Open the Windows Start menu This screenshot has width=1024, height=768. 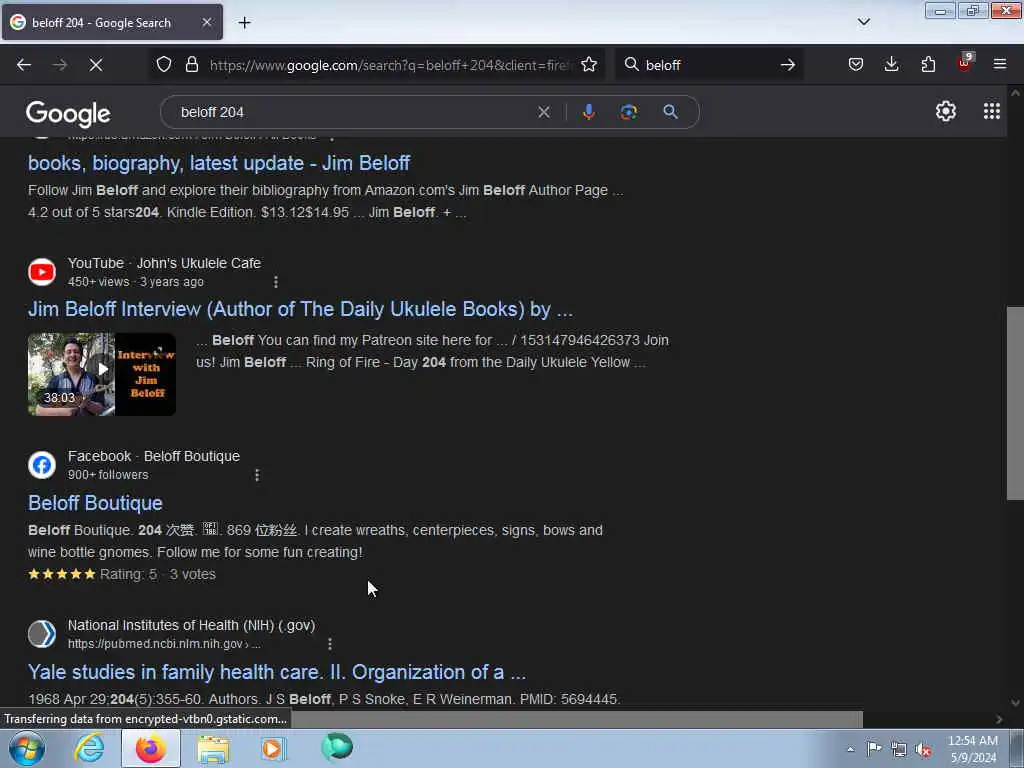coord(27,748)
